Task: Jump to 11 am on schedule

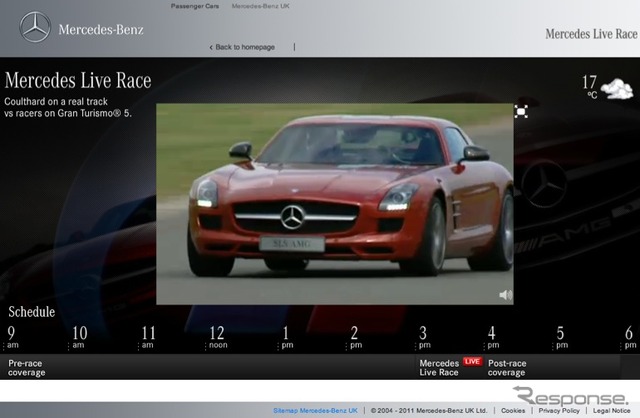Action: click(147, 338)
